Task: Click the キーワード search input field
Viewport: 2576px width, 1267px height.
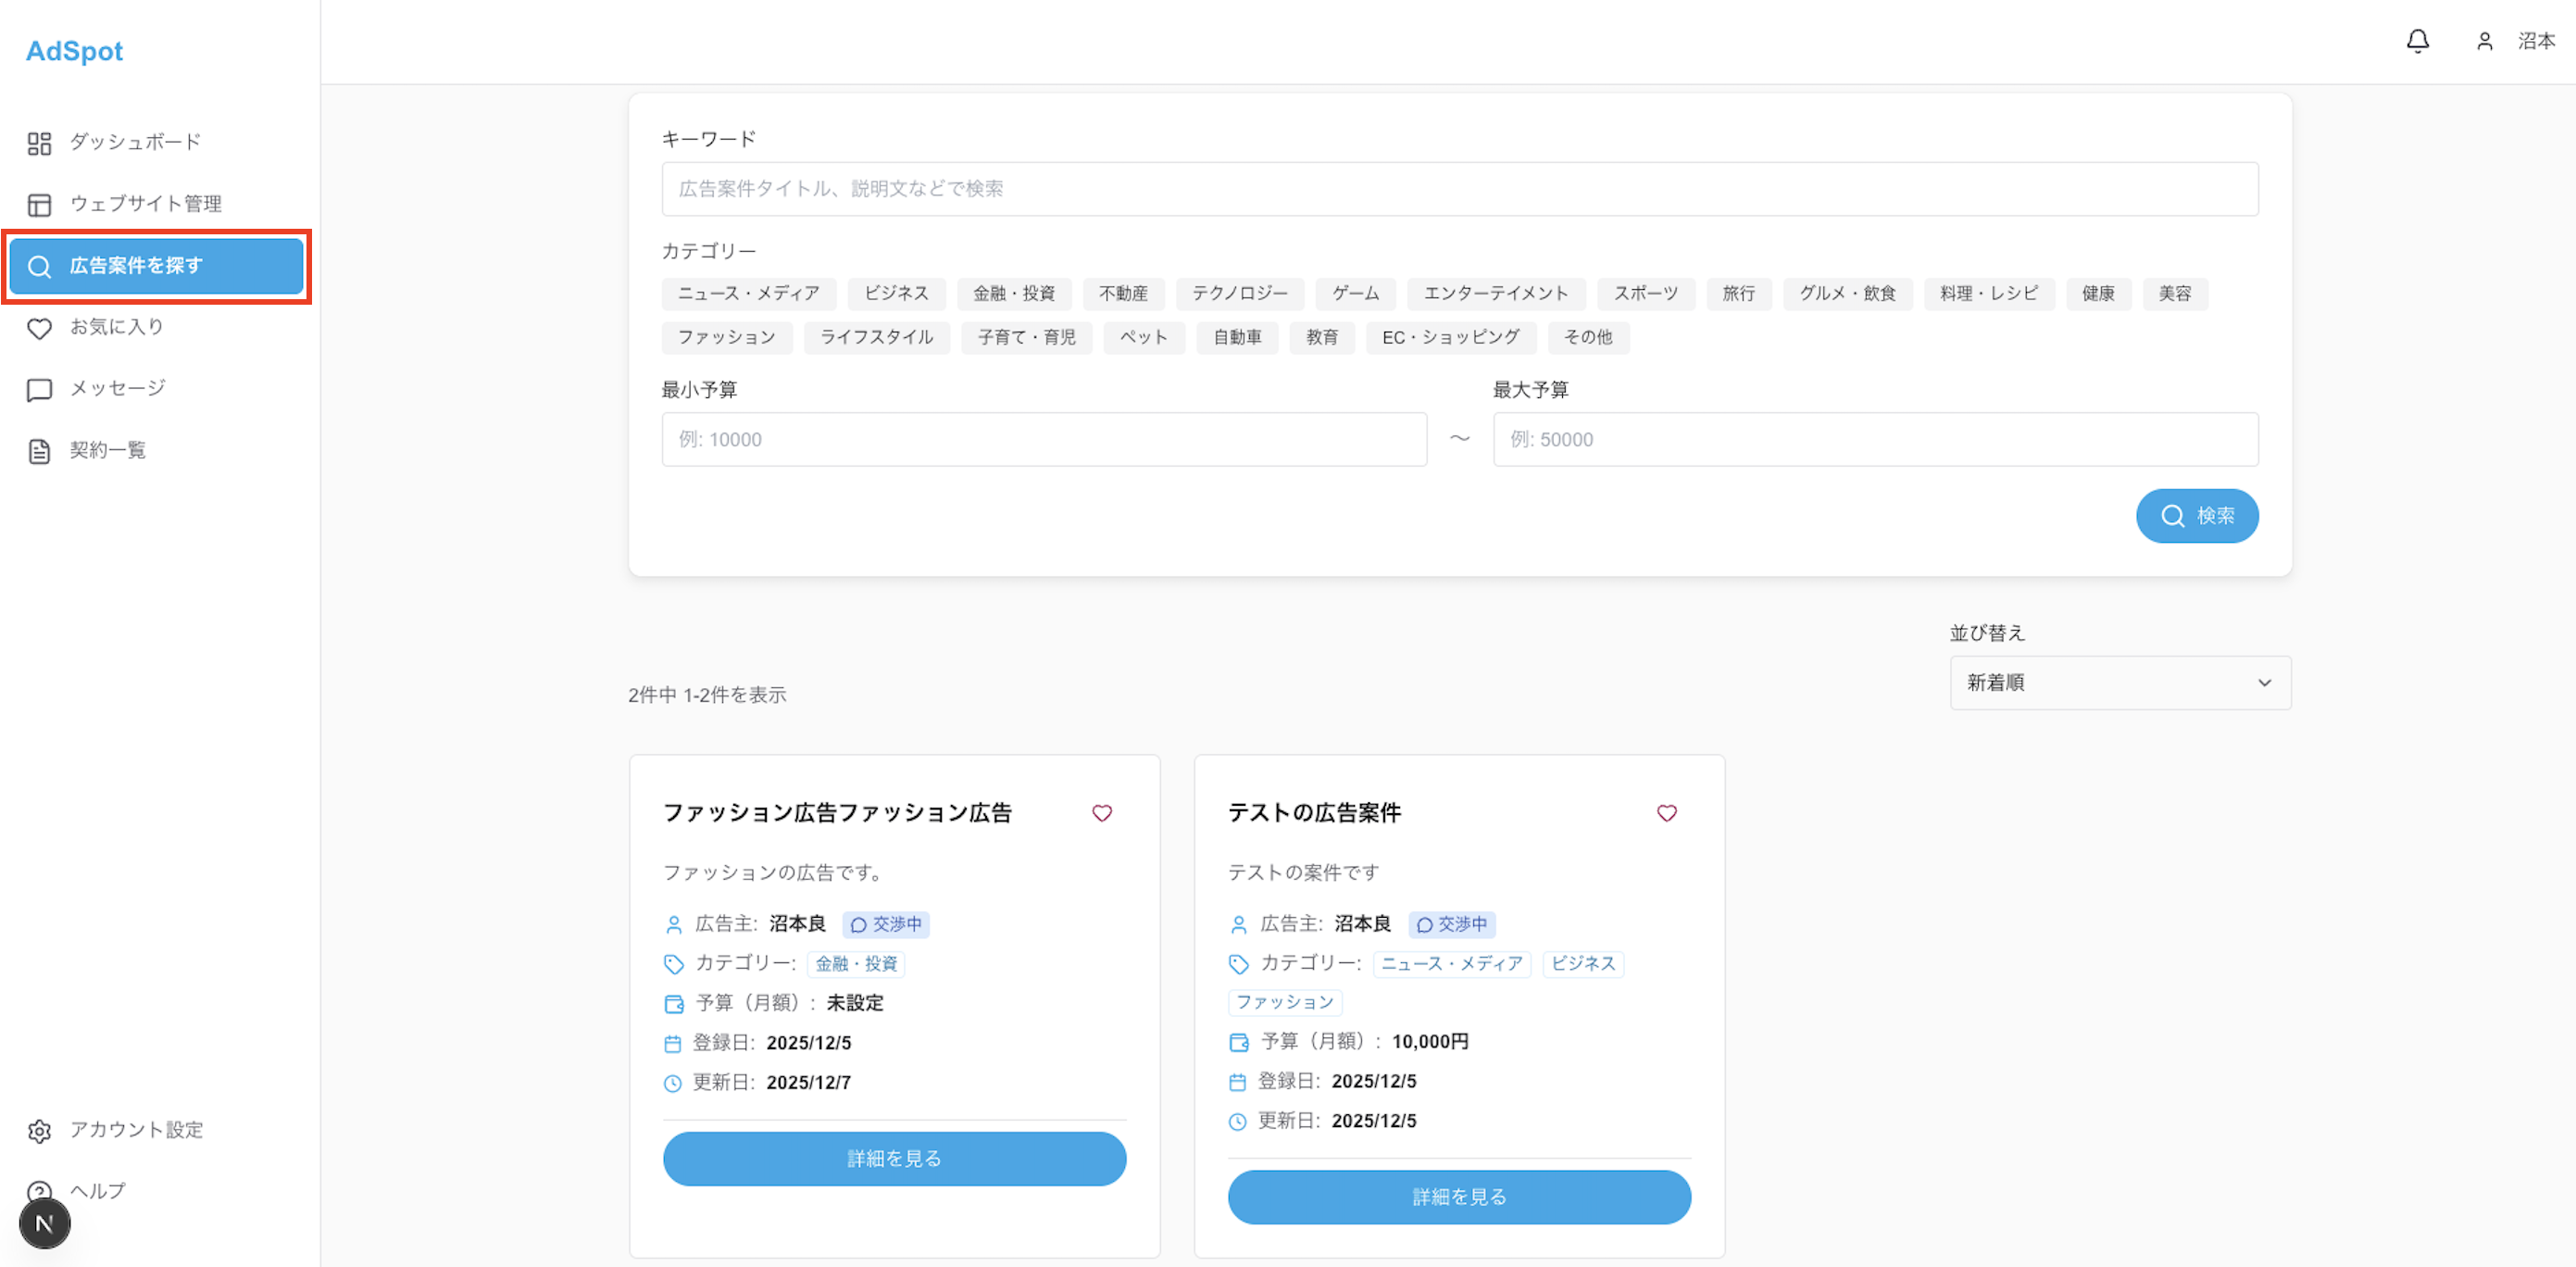Action: tap(1459, 189)
